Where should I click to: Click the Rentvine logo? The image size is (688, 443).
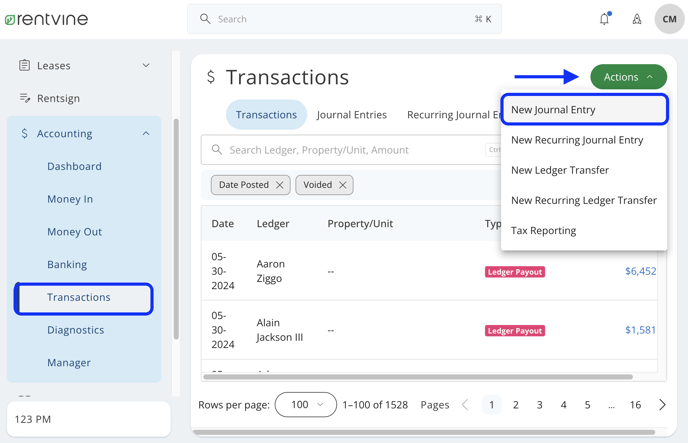click(x=47, y=19)
